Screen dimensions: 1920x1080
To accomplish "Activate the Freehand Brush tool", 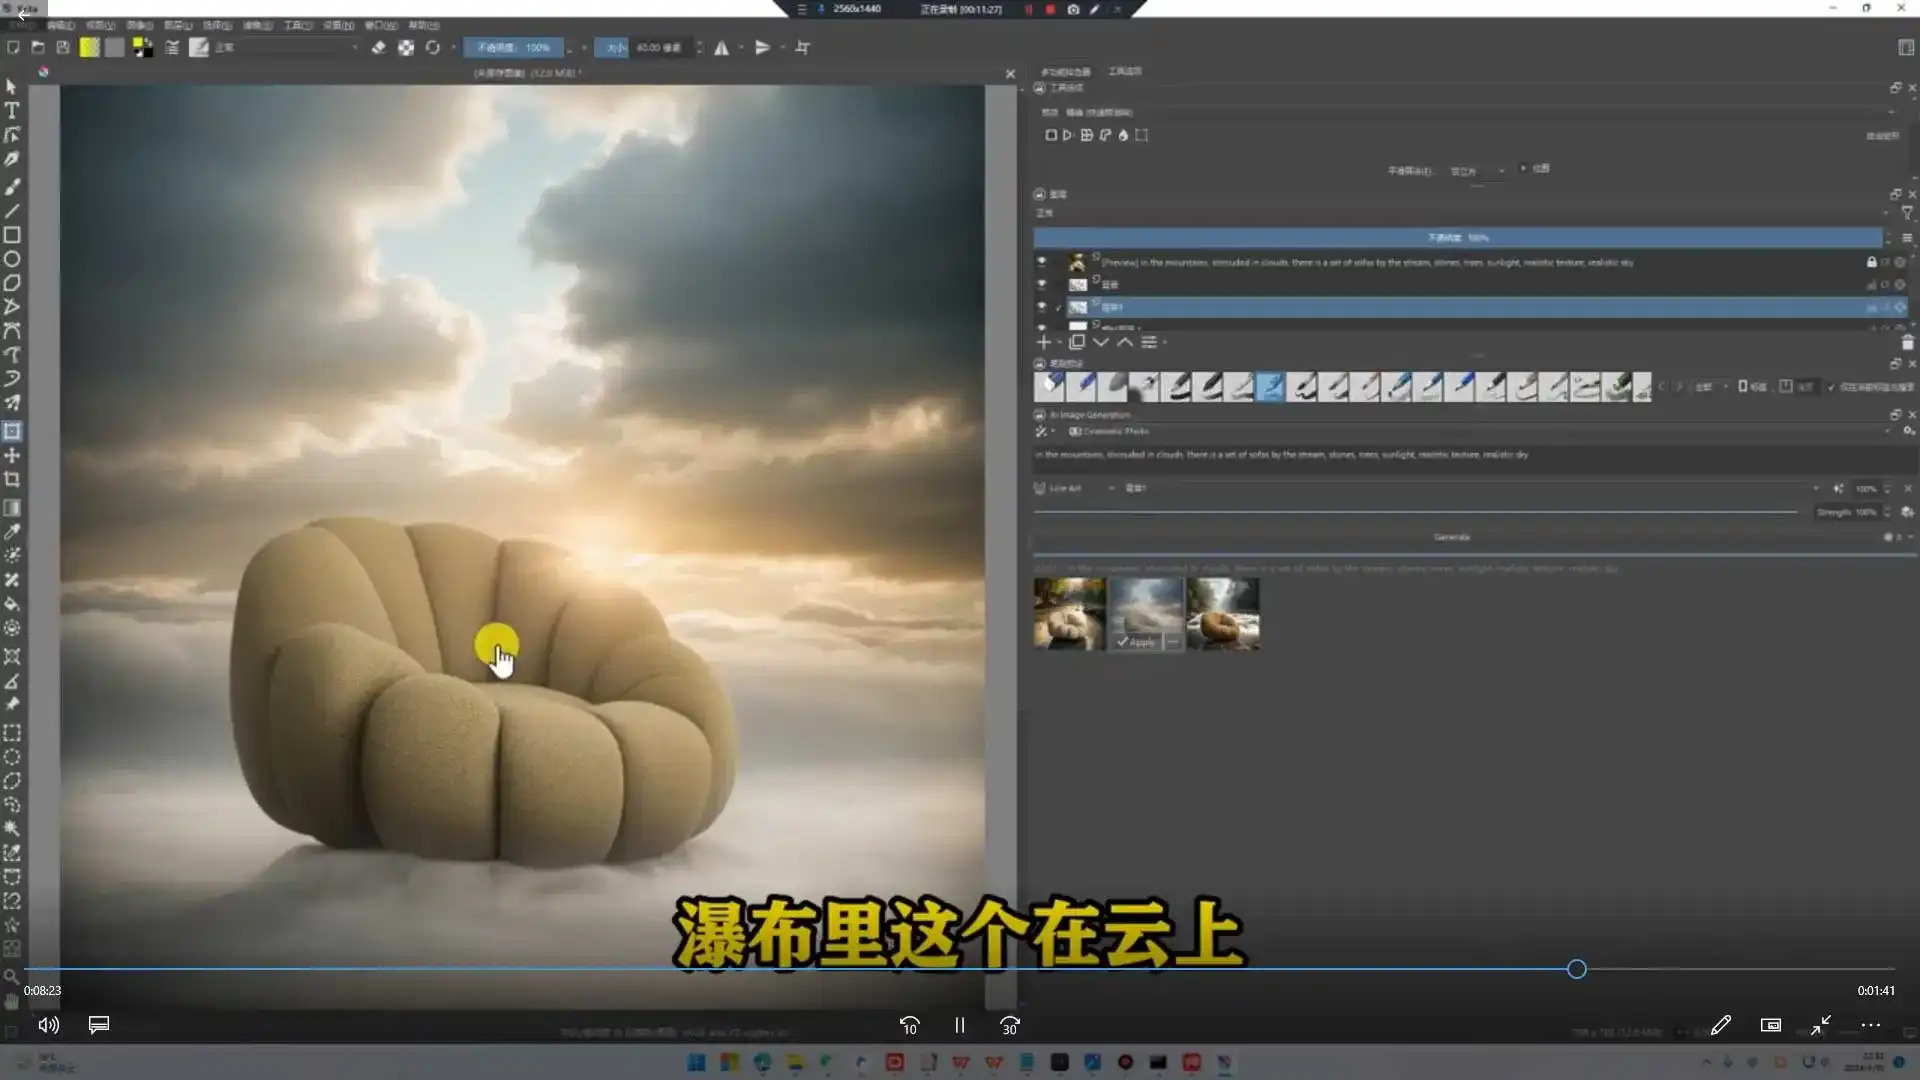I will point(13,186).
